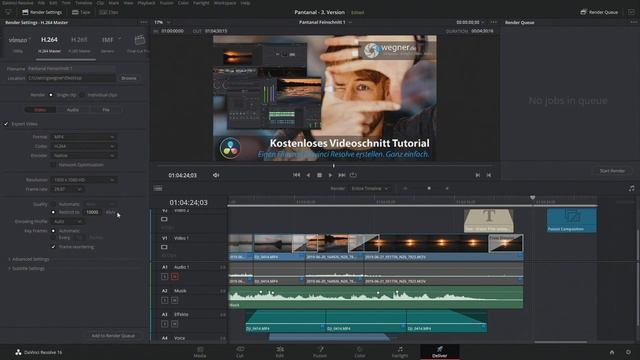Set mark out point icon

489,175
